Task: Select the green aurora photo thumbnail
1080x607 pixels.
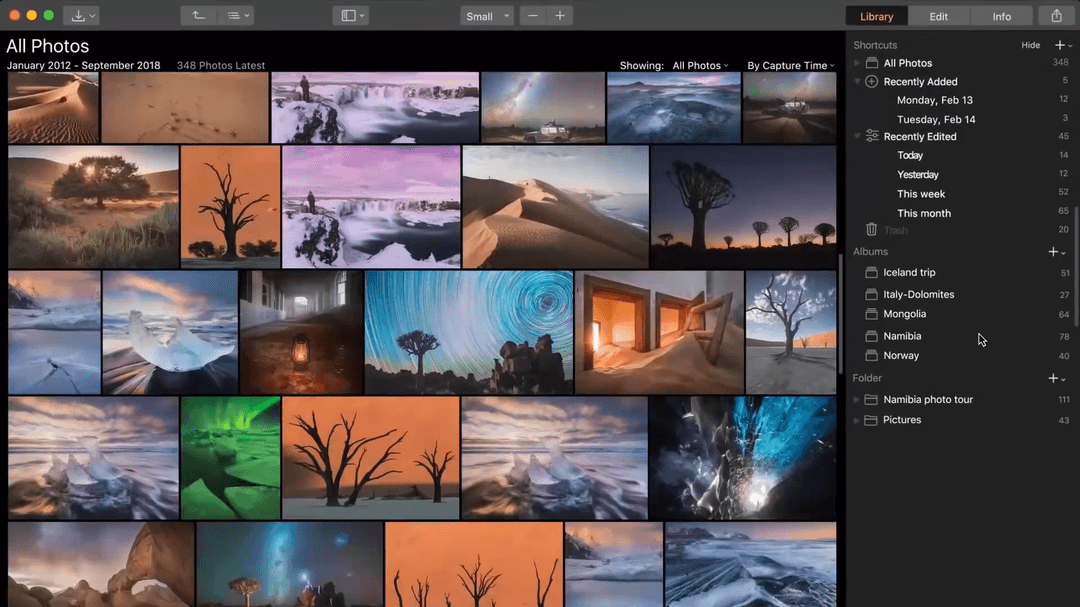Action: click(230, 456)
